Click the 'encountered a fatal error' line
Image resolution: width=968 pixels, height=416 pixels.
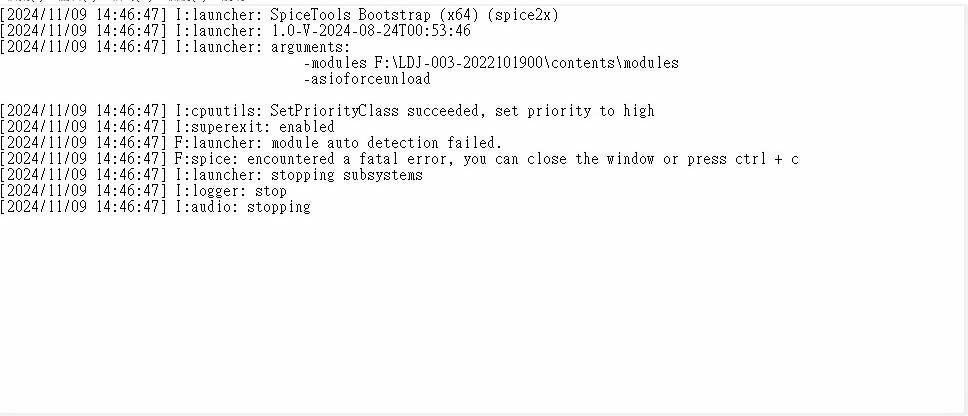point(399,159)
